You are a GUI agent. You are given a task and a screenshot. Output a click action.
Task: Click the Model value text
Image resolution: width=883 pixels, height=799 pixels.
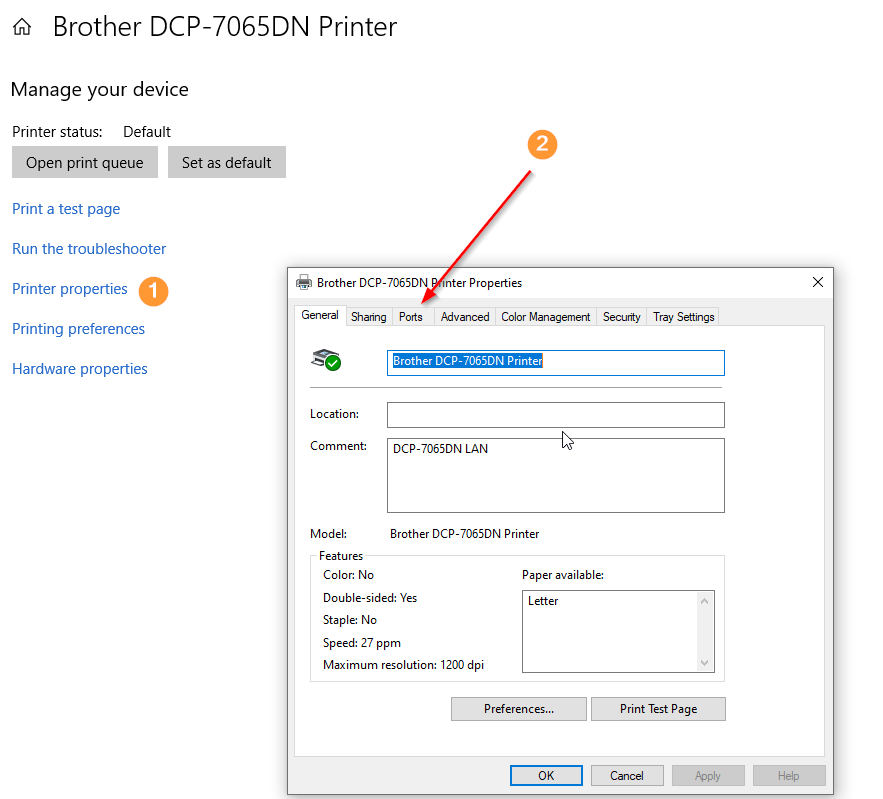pyautogui.click(x=465, y=534)
